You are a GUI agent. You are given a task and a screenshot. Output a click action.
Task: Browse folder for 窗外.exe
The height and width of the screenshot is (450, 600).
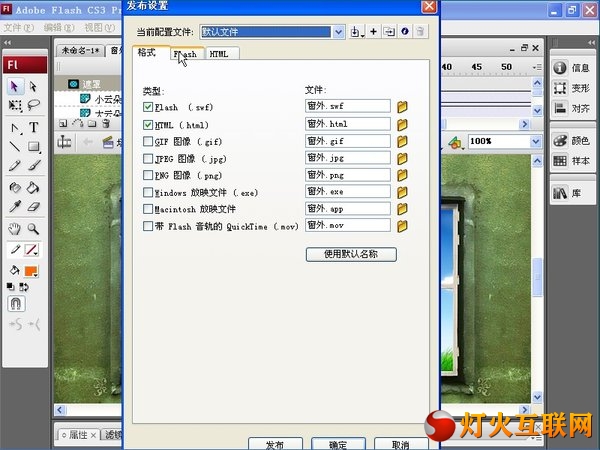point(402,192)
